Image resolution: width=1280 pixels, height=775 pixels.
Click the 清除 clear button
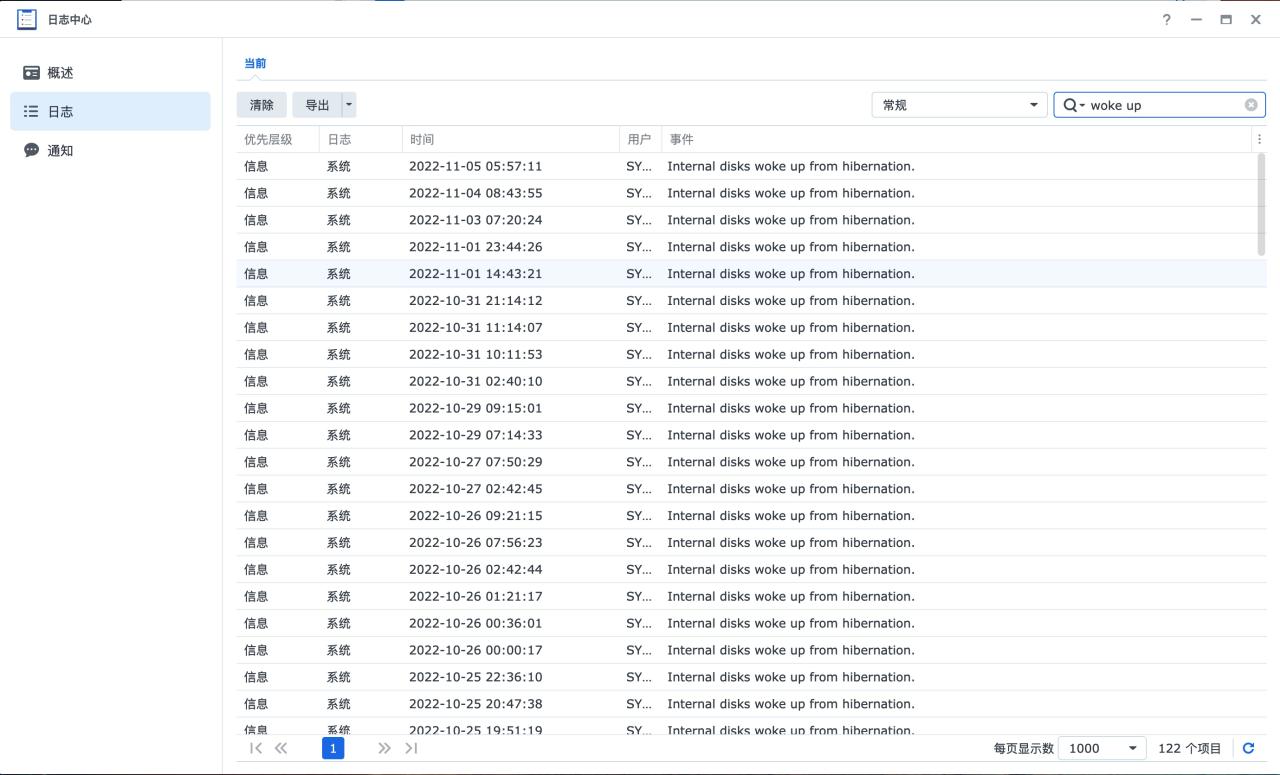(x=262, y=105)
